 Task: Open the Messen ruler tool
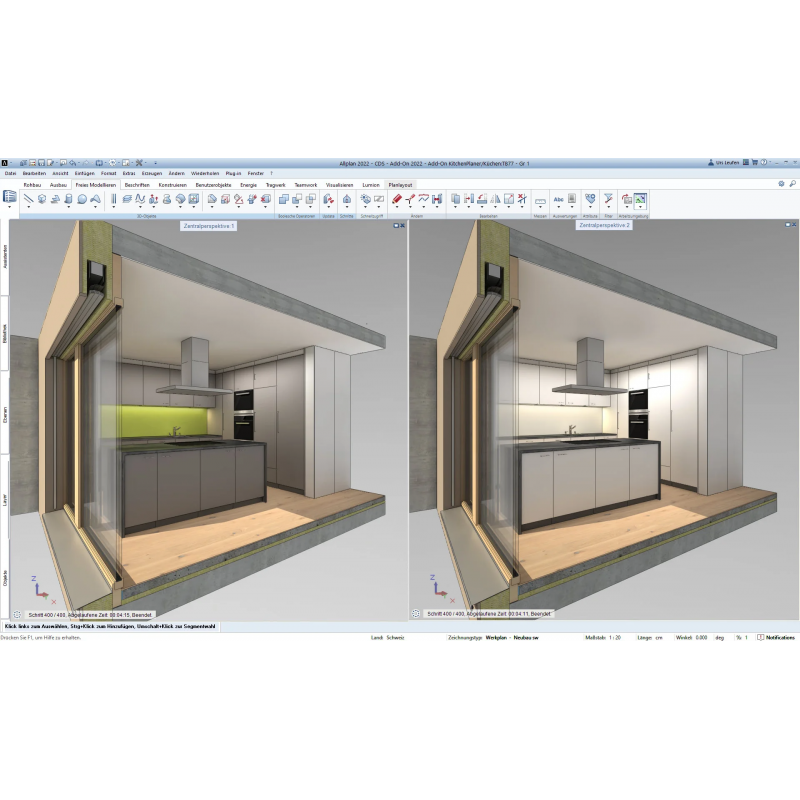coord(540,200)
